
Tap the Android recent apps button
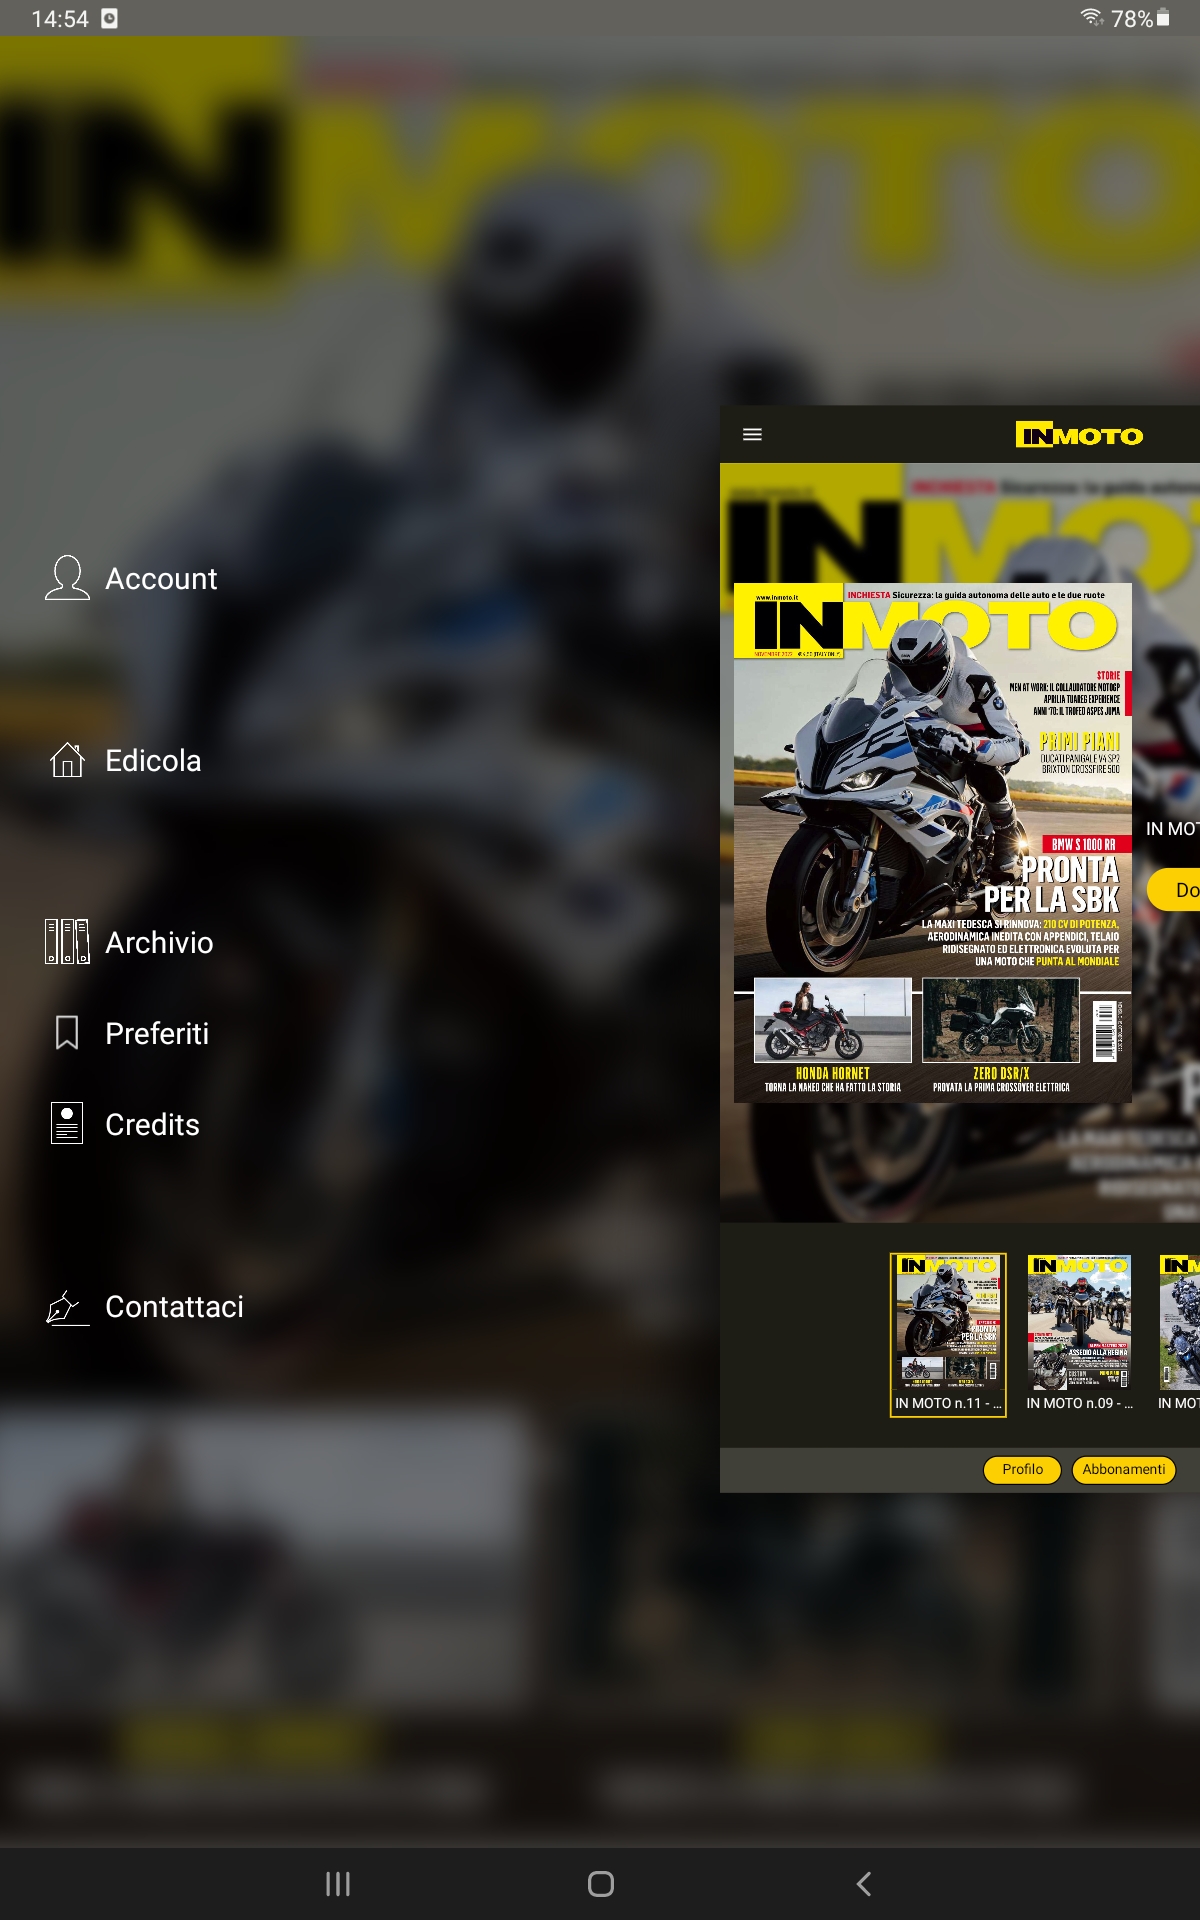[x=338, y=1884]
